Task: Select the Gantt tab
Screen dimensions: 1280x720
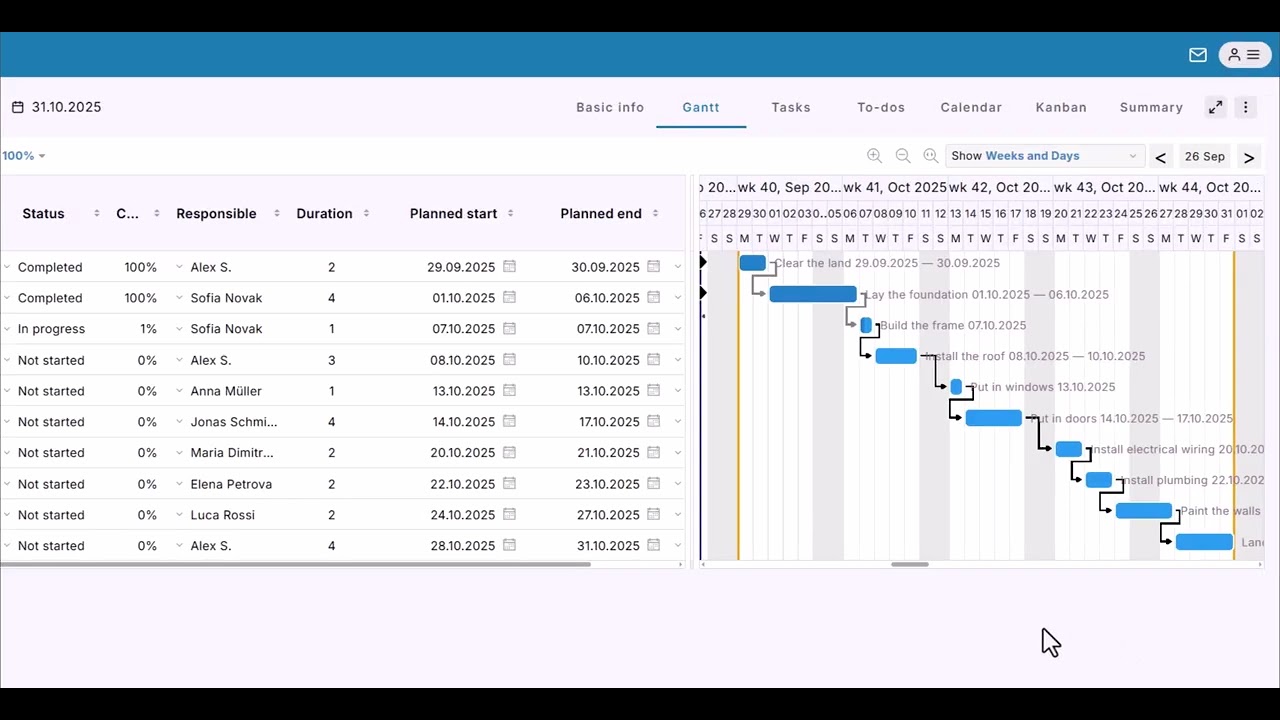Action: 701,107
